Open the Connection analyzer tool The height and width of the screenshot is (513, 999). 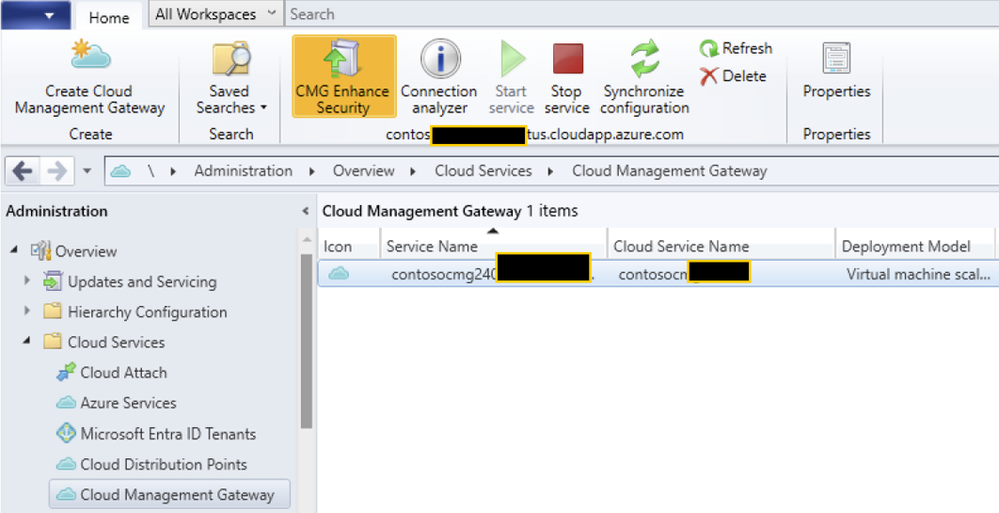(438, 78)
